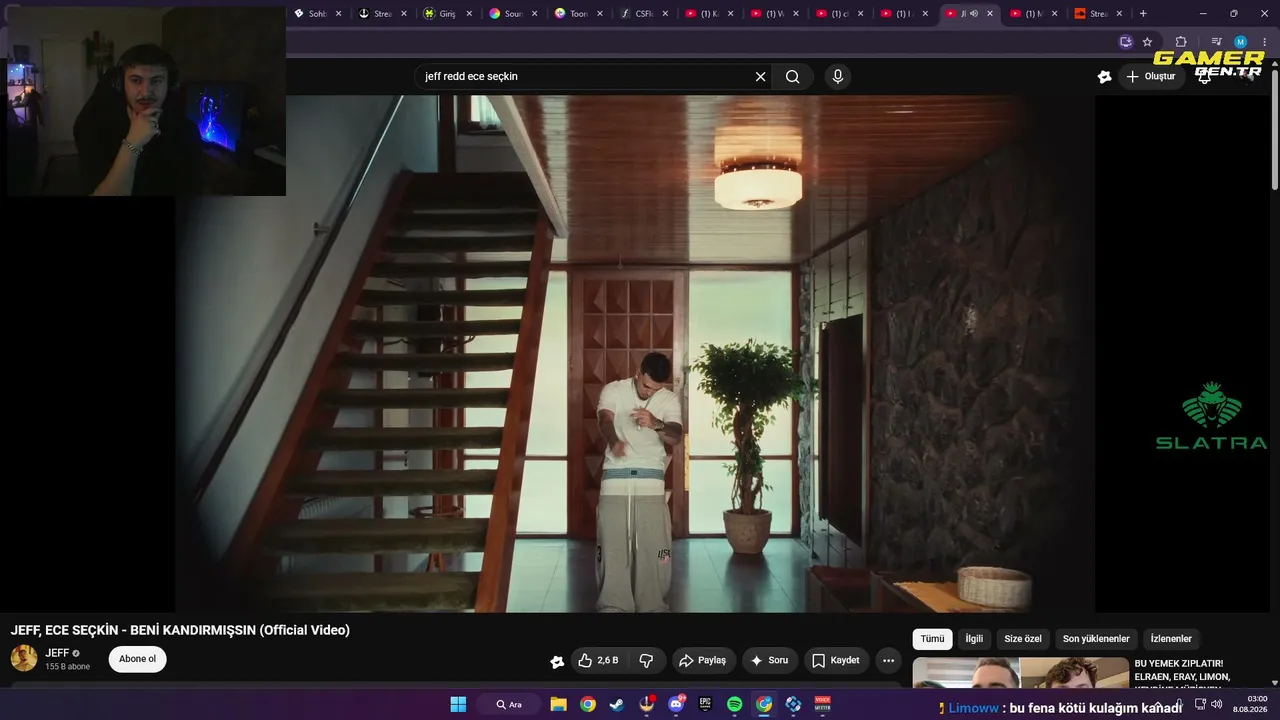Click the Soru ask button
The width and height of the screenshot is (1280, 720).
[x=770, y=660]
